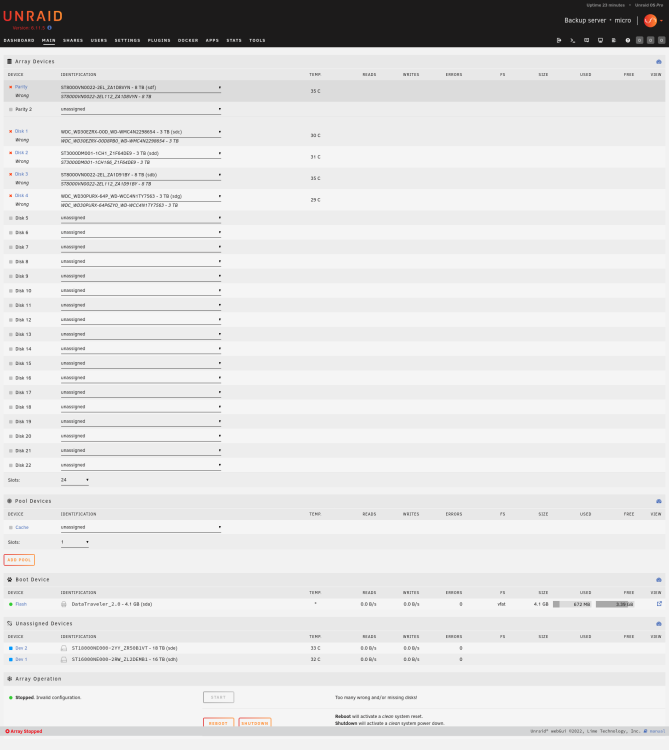Open the Parity 2 unassigned dropdown
669x750 pixels.
(x=141, y=109)
